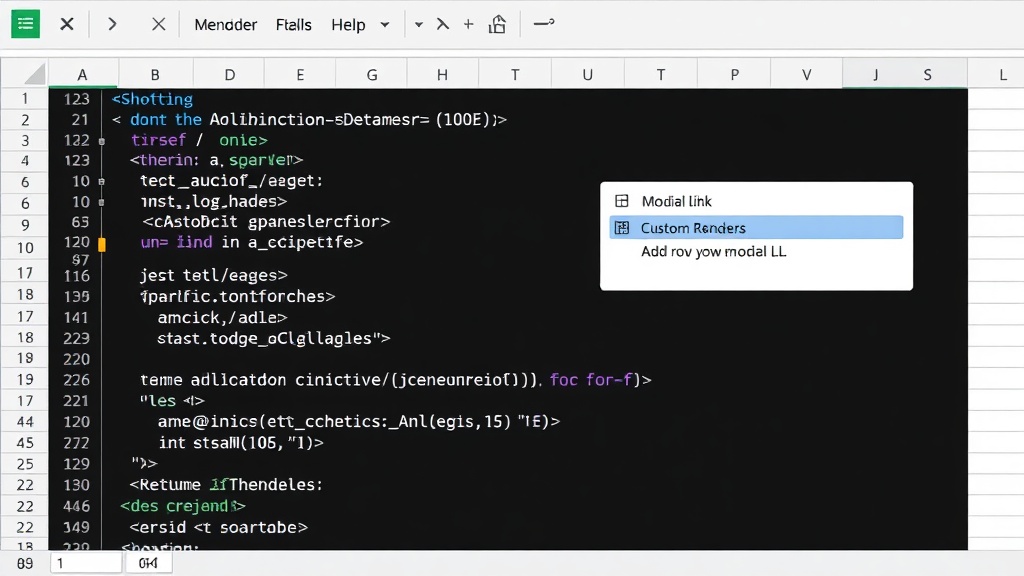Click the lambda-shaped toolbar icon
The height and width of the screenshot is (576, 1024).
click(443, 24)
